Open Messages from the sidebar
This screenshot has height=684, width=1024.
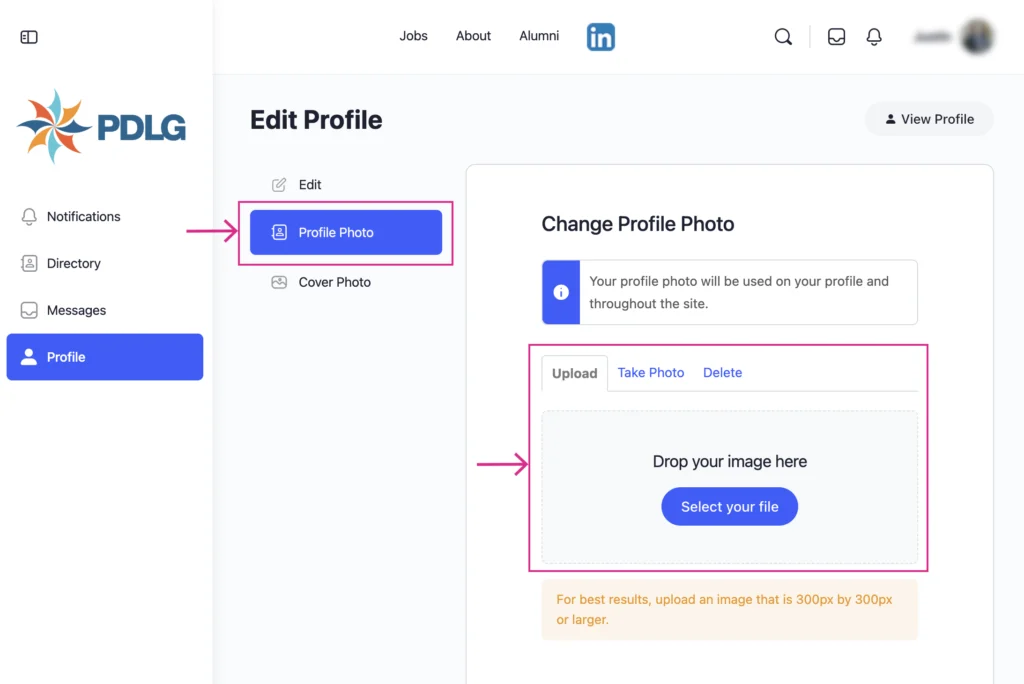click(76, 310)
